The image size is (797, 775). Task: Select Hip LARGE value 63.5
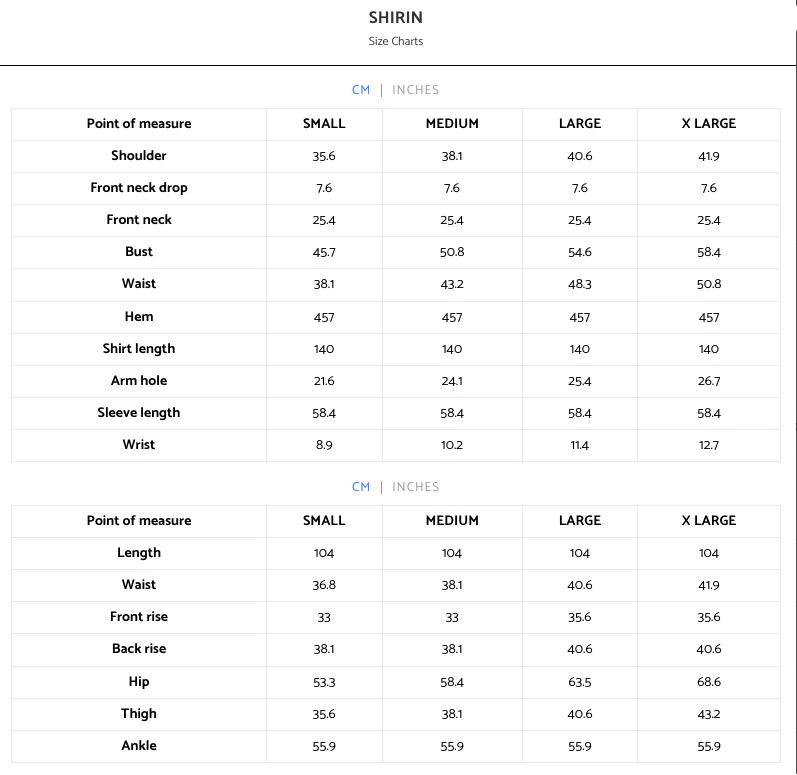click(579, 682)
